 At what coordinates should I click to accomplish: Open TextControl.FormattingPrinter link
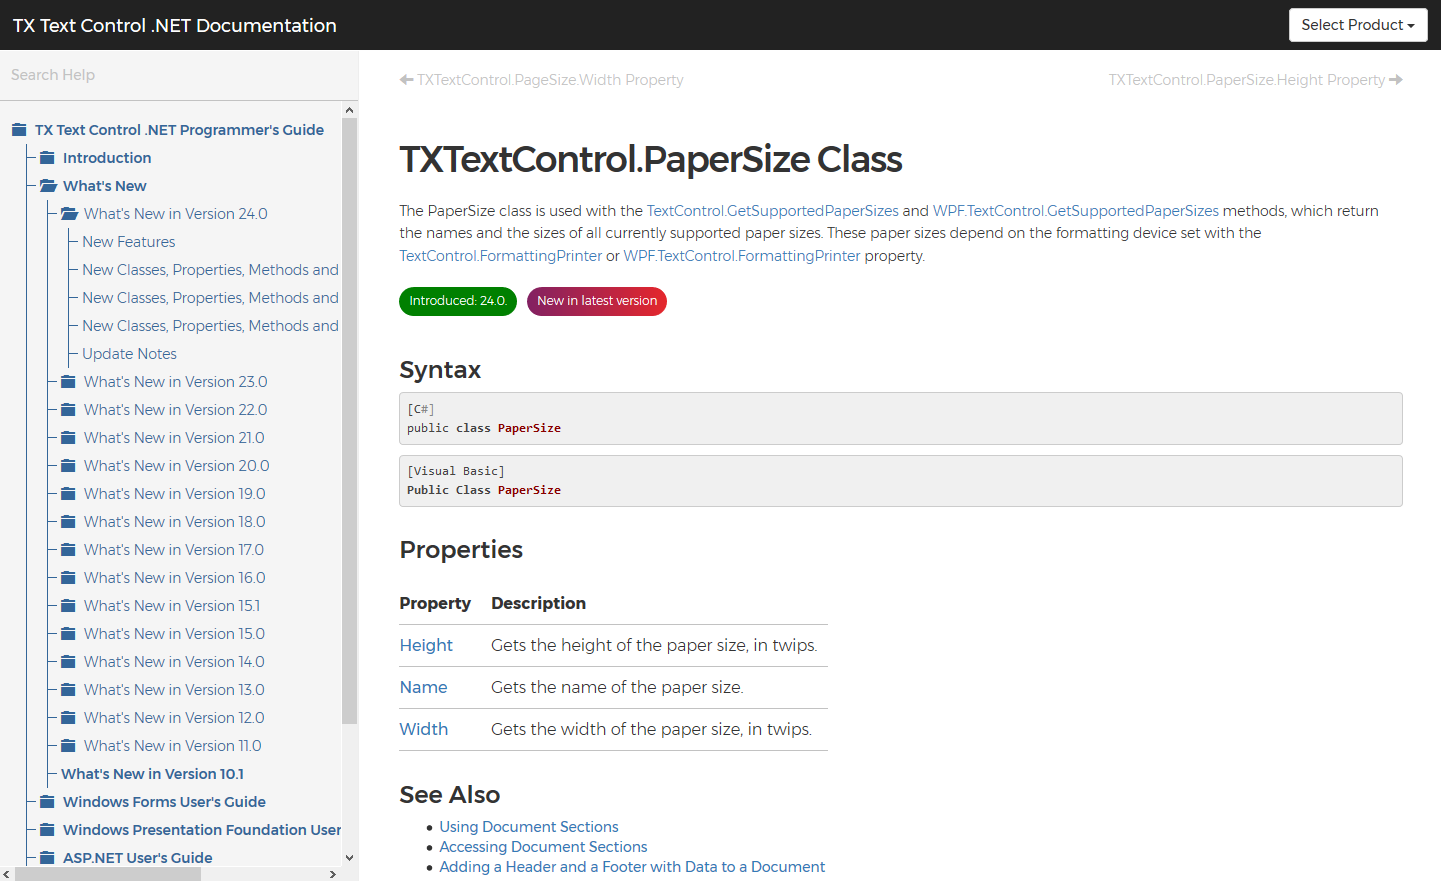501,256
